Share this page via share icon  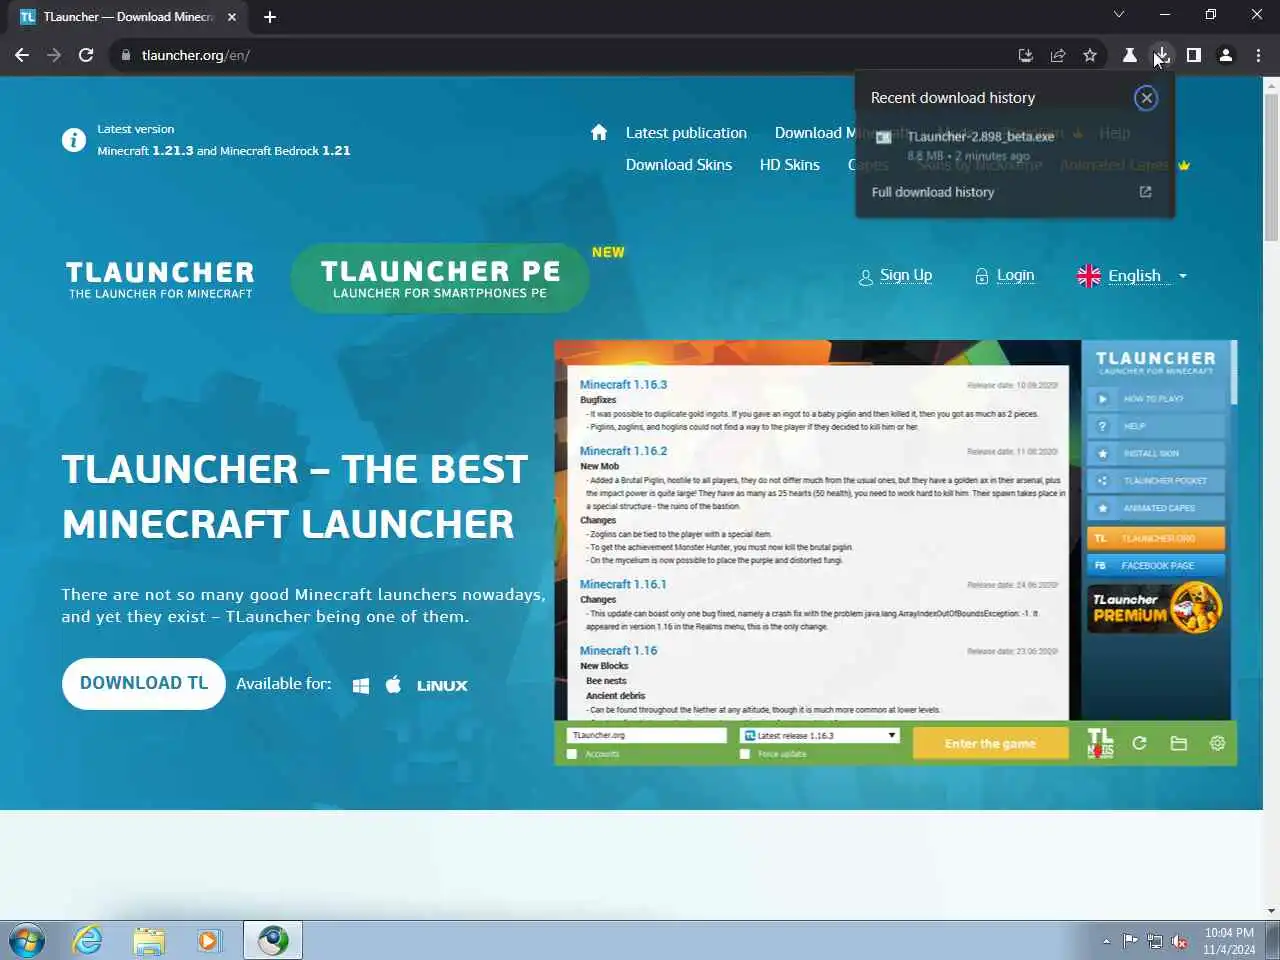point(1058,55)
